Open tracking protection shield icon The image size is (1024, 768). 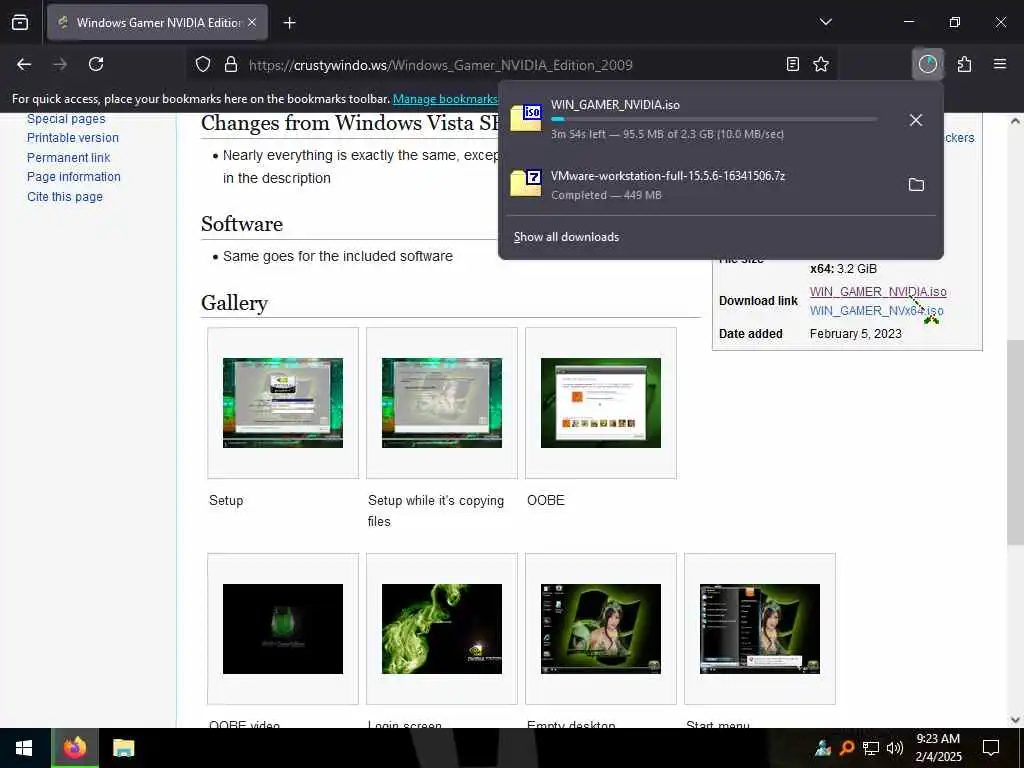coord(203,65)
